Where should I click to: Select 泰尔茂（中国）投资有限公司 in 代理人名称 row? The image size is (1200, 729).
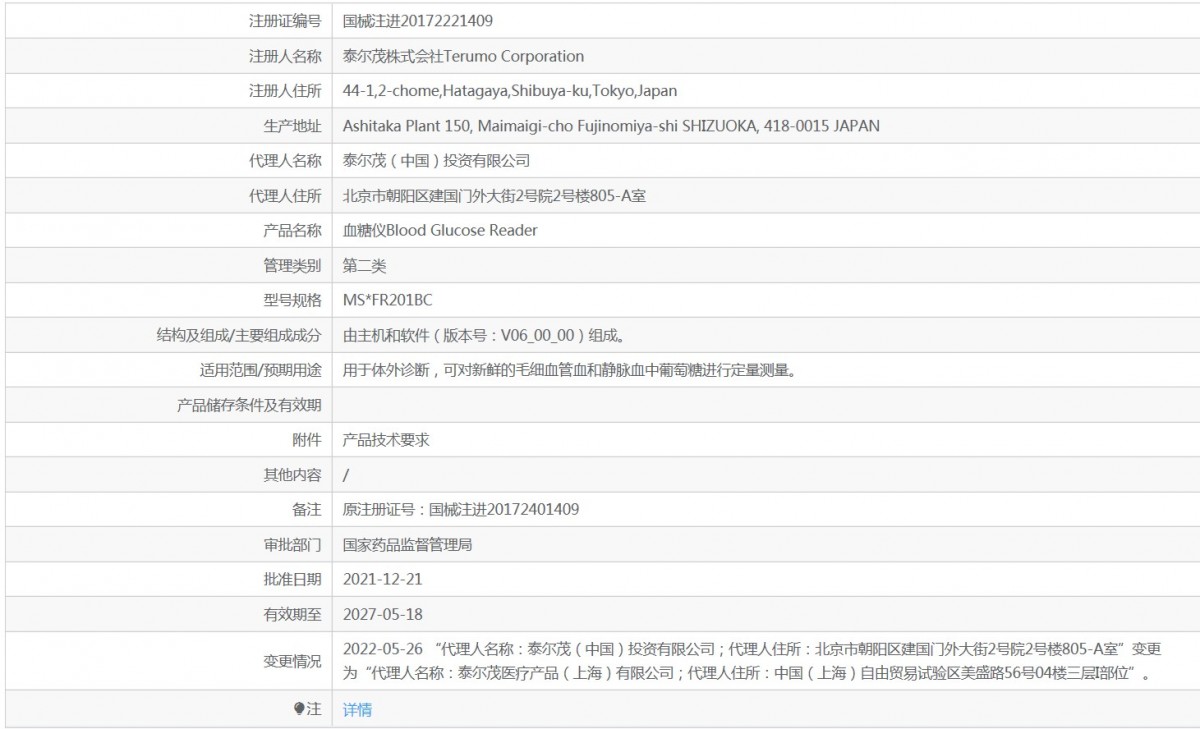tap(436, 160)
